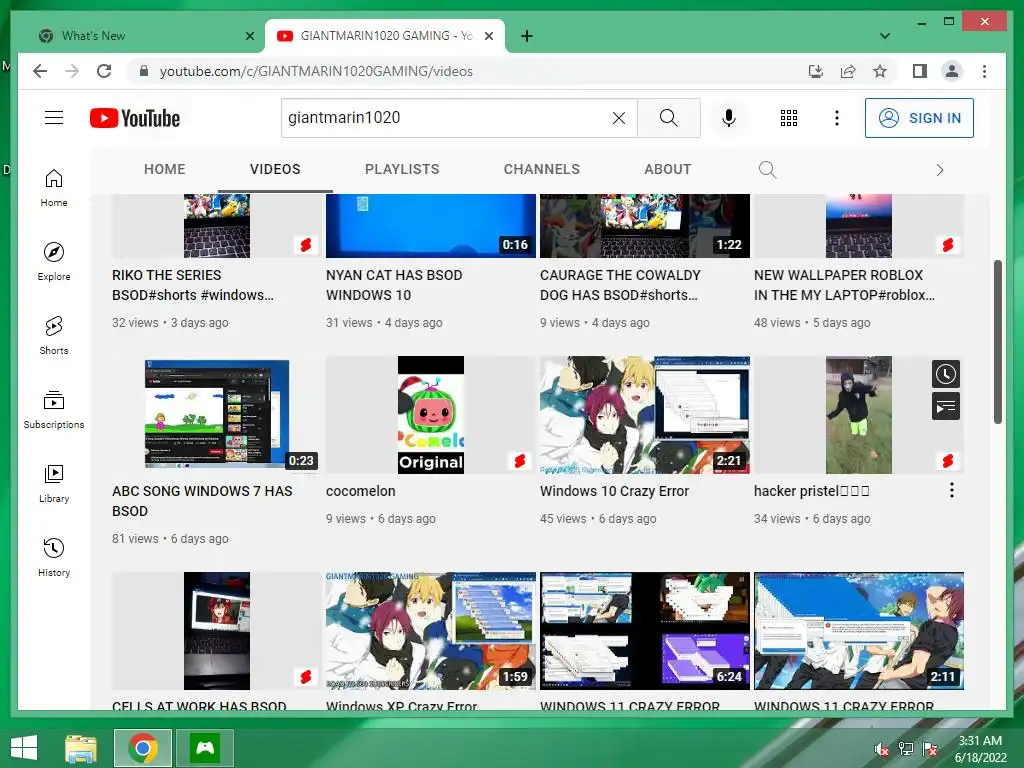Open Explore in the sidebar
The width and height of the screenshot is (1024, 768).
(54, 262)
